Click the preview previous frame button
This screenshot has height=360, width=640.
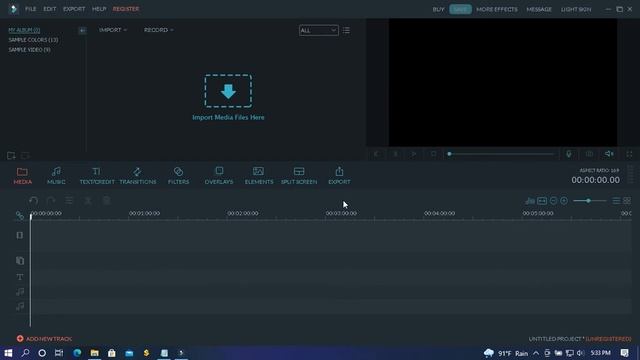[x=377, y=154]
